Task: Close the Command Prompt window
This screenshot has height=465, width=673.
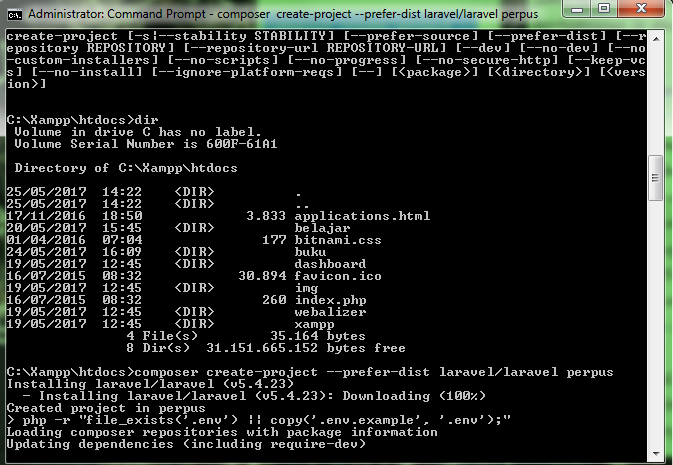Action: click(641, 9)
